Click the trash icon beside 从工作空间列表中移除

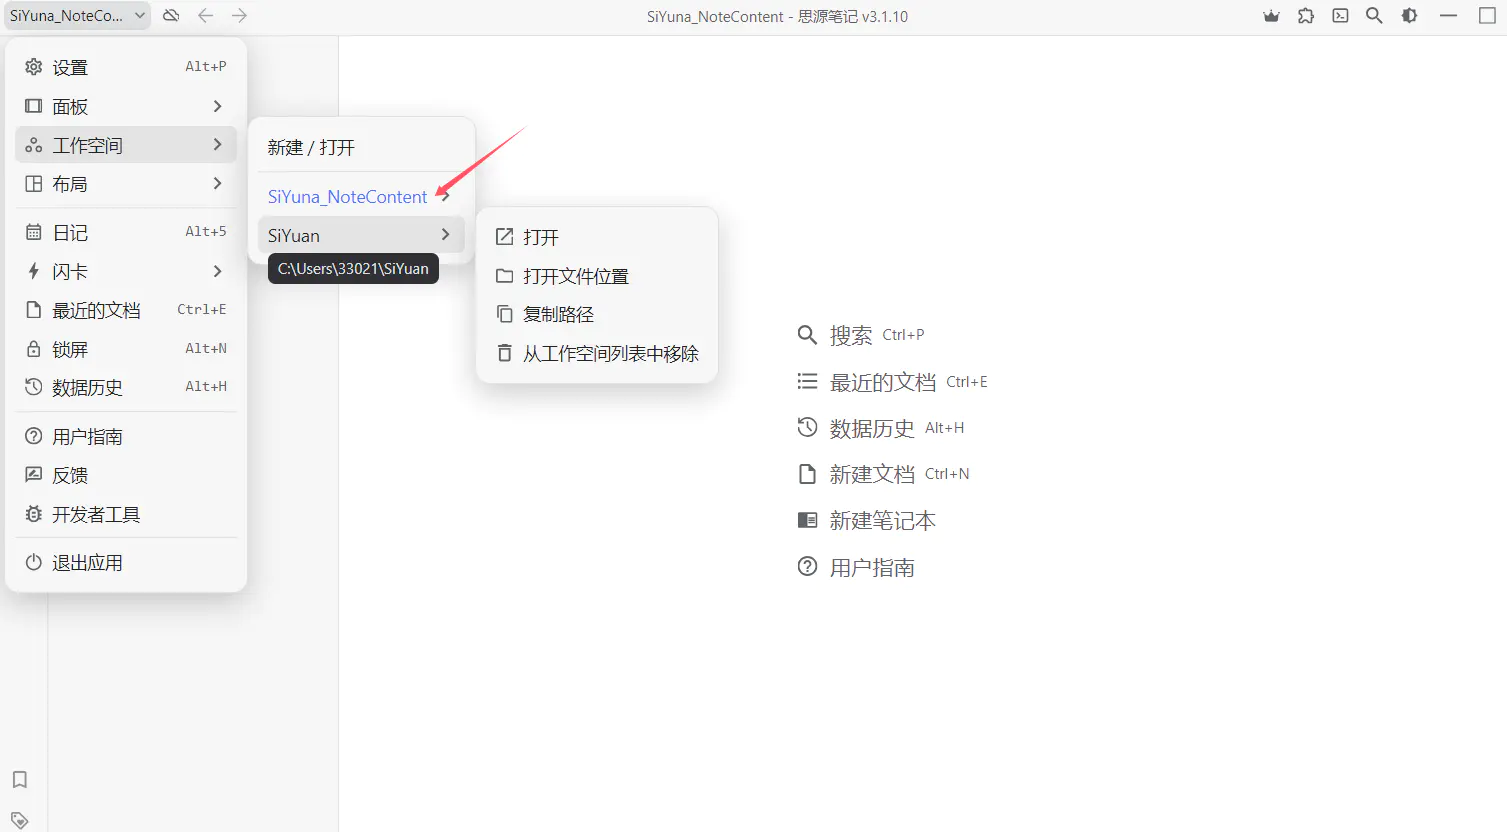pyautogui.click(x=505, y=353)
